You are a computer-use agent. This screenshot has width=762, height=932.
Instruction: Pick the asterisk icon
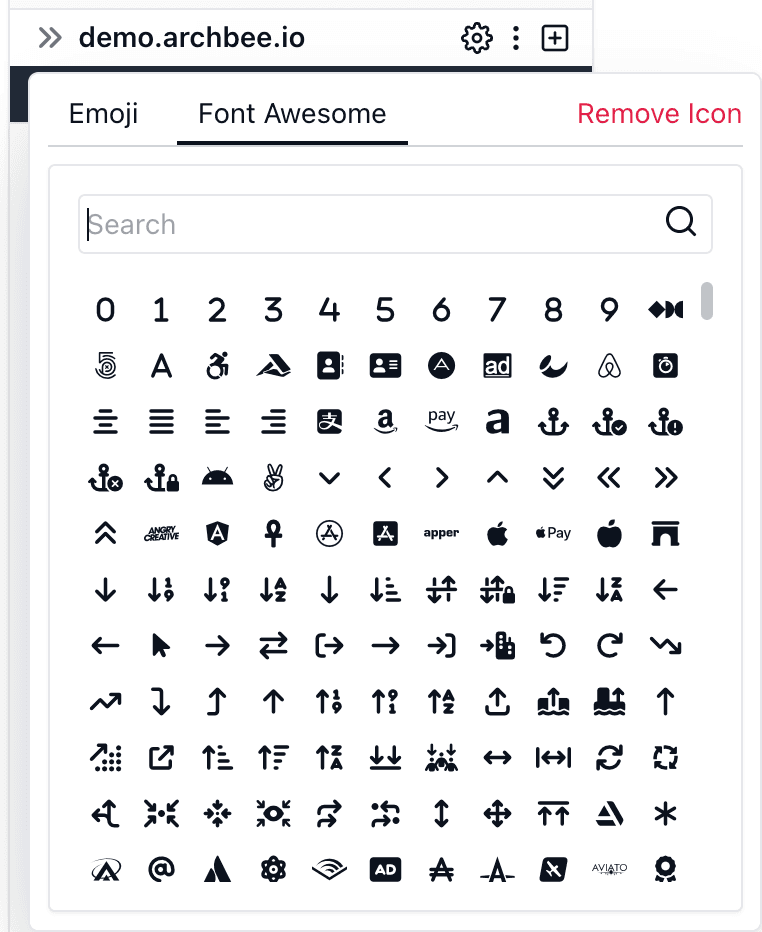point(665,813)
